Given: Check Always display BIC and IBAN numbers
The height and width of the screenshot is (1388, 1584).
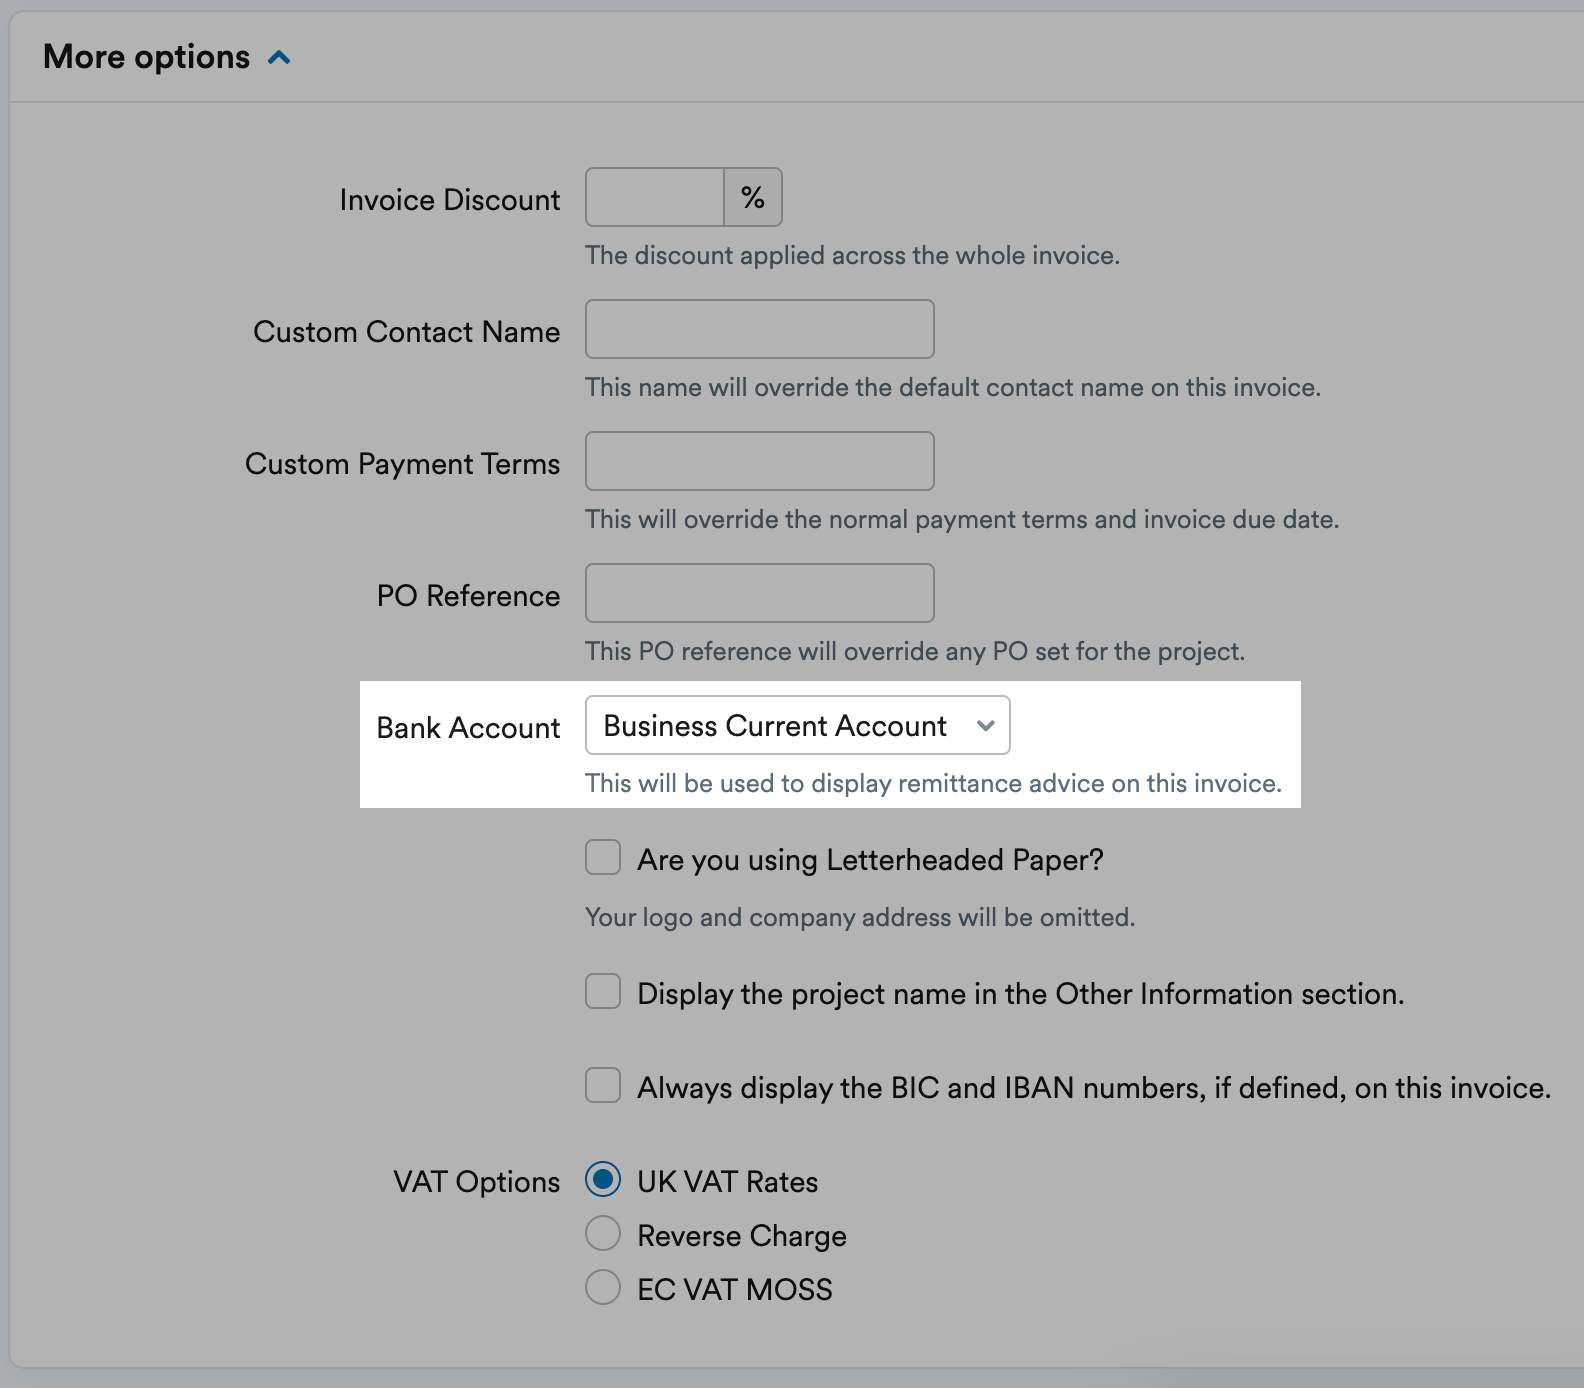Looking at the screenshot, I should pos(603,1086).
